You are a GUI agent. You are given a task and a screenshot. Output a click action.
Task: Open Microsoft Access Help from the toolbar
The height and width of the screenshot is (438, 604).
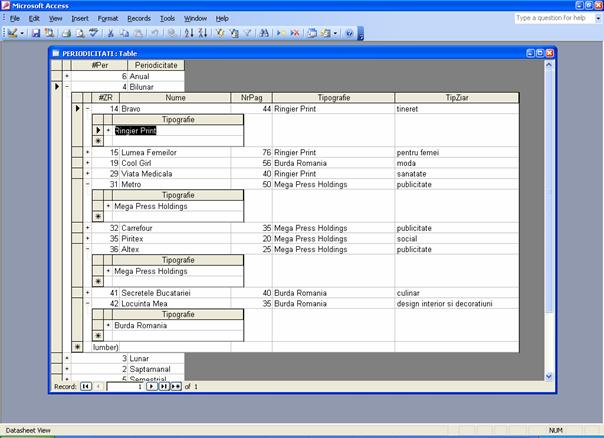pos(350,33)
